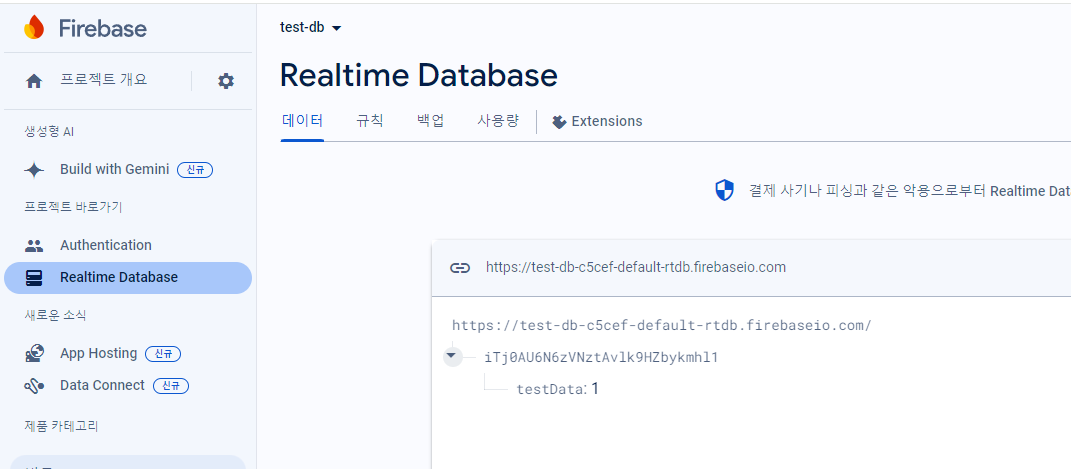
Task: Open App Hosting in sidebar
Action: coord(98,354)
